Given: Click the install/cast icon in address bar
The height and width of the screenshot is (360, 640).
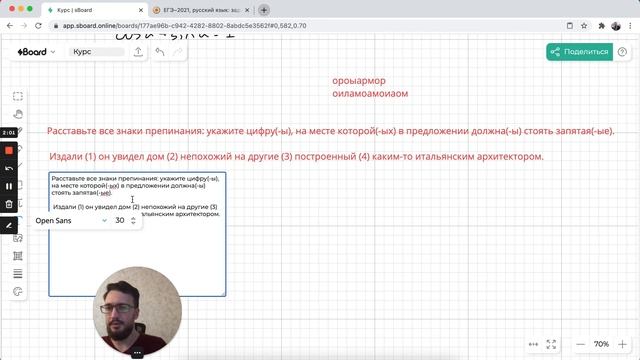Looking at the screenshot, I should [570, 26].
